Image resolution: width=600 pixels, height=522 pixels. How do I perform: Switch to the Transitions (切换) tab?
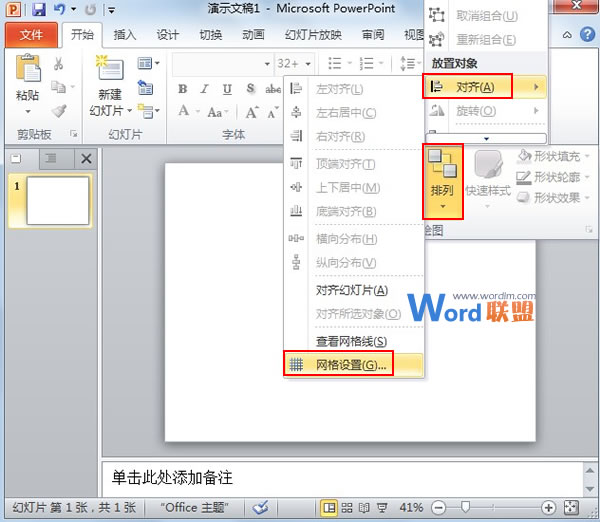pyautogui.click(x=211, y=35)
